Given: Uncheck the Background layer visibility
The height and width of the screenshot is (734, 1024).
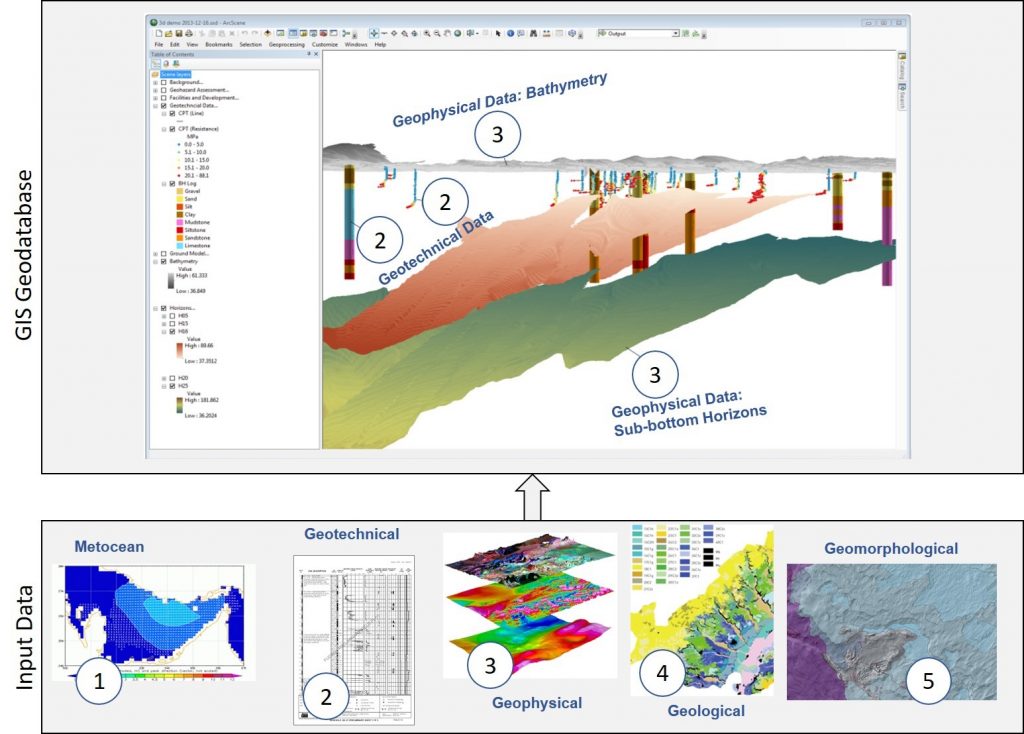Looking at the screenshot, I should [x=164, y=83].
